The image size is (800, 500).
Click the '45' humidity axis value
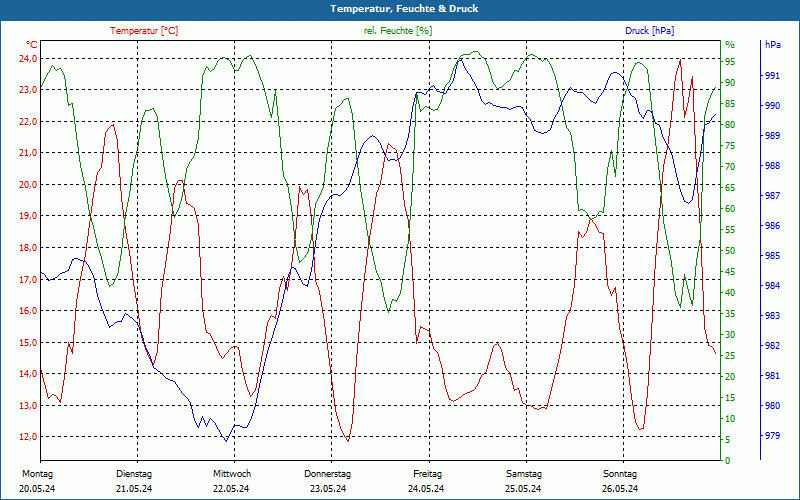731,272
